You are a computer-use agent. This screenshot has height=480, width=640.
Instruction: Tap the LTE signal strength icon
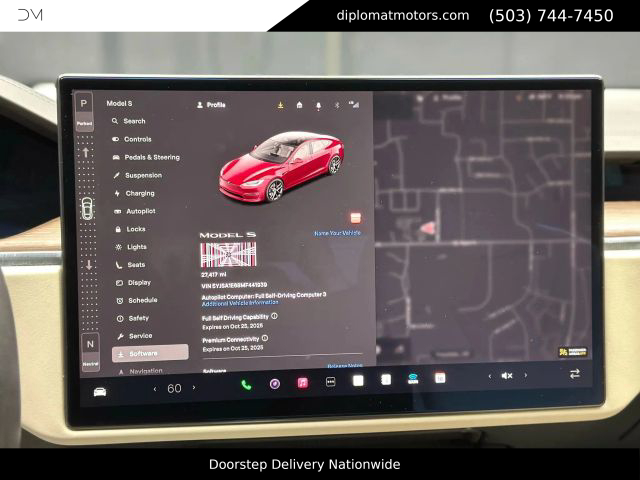click(x=354, y=105)
